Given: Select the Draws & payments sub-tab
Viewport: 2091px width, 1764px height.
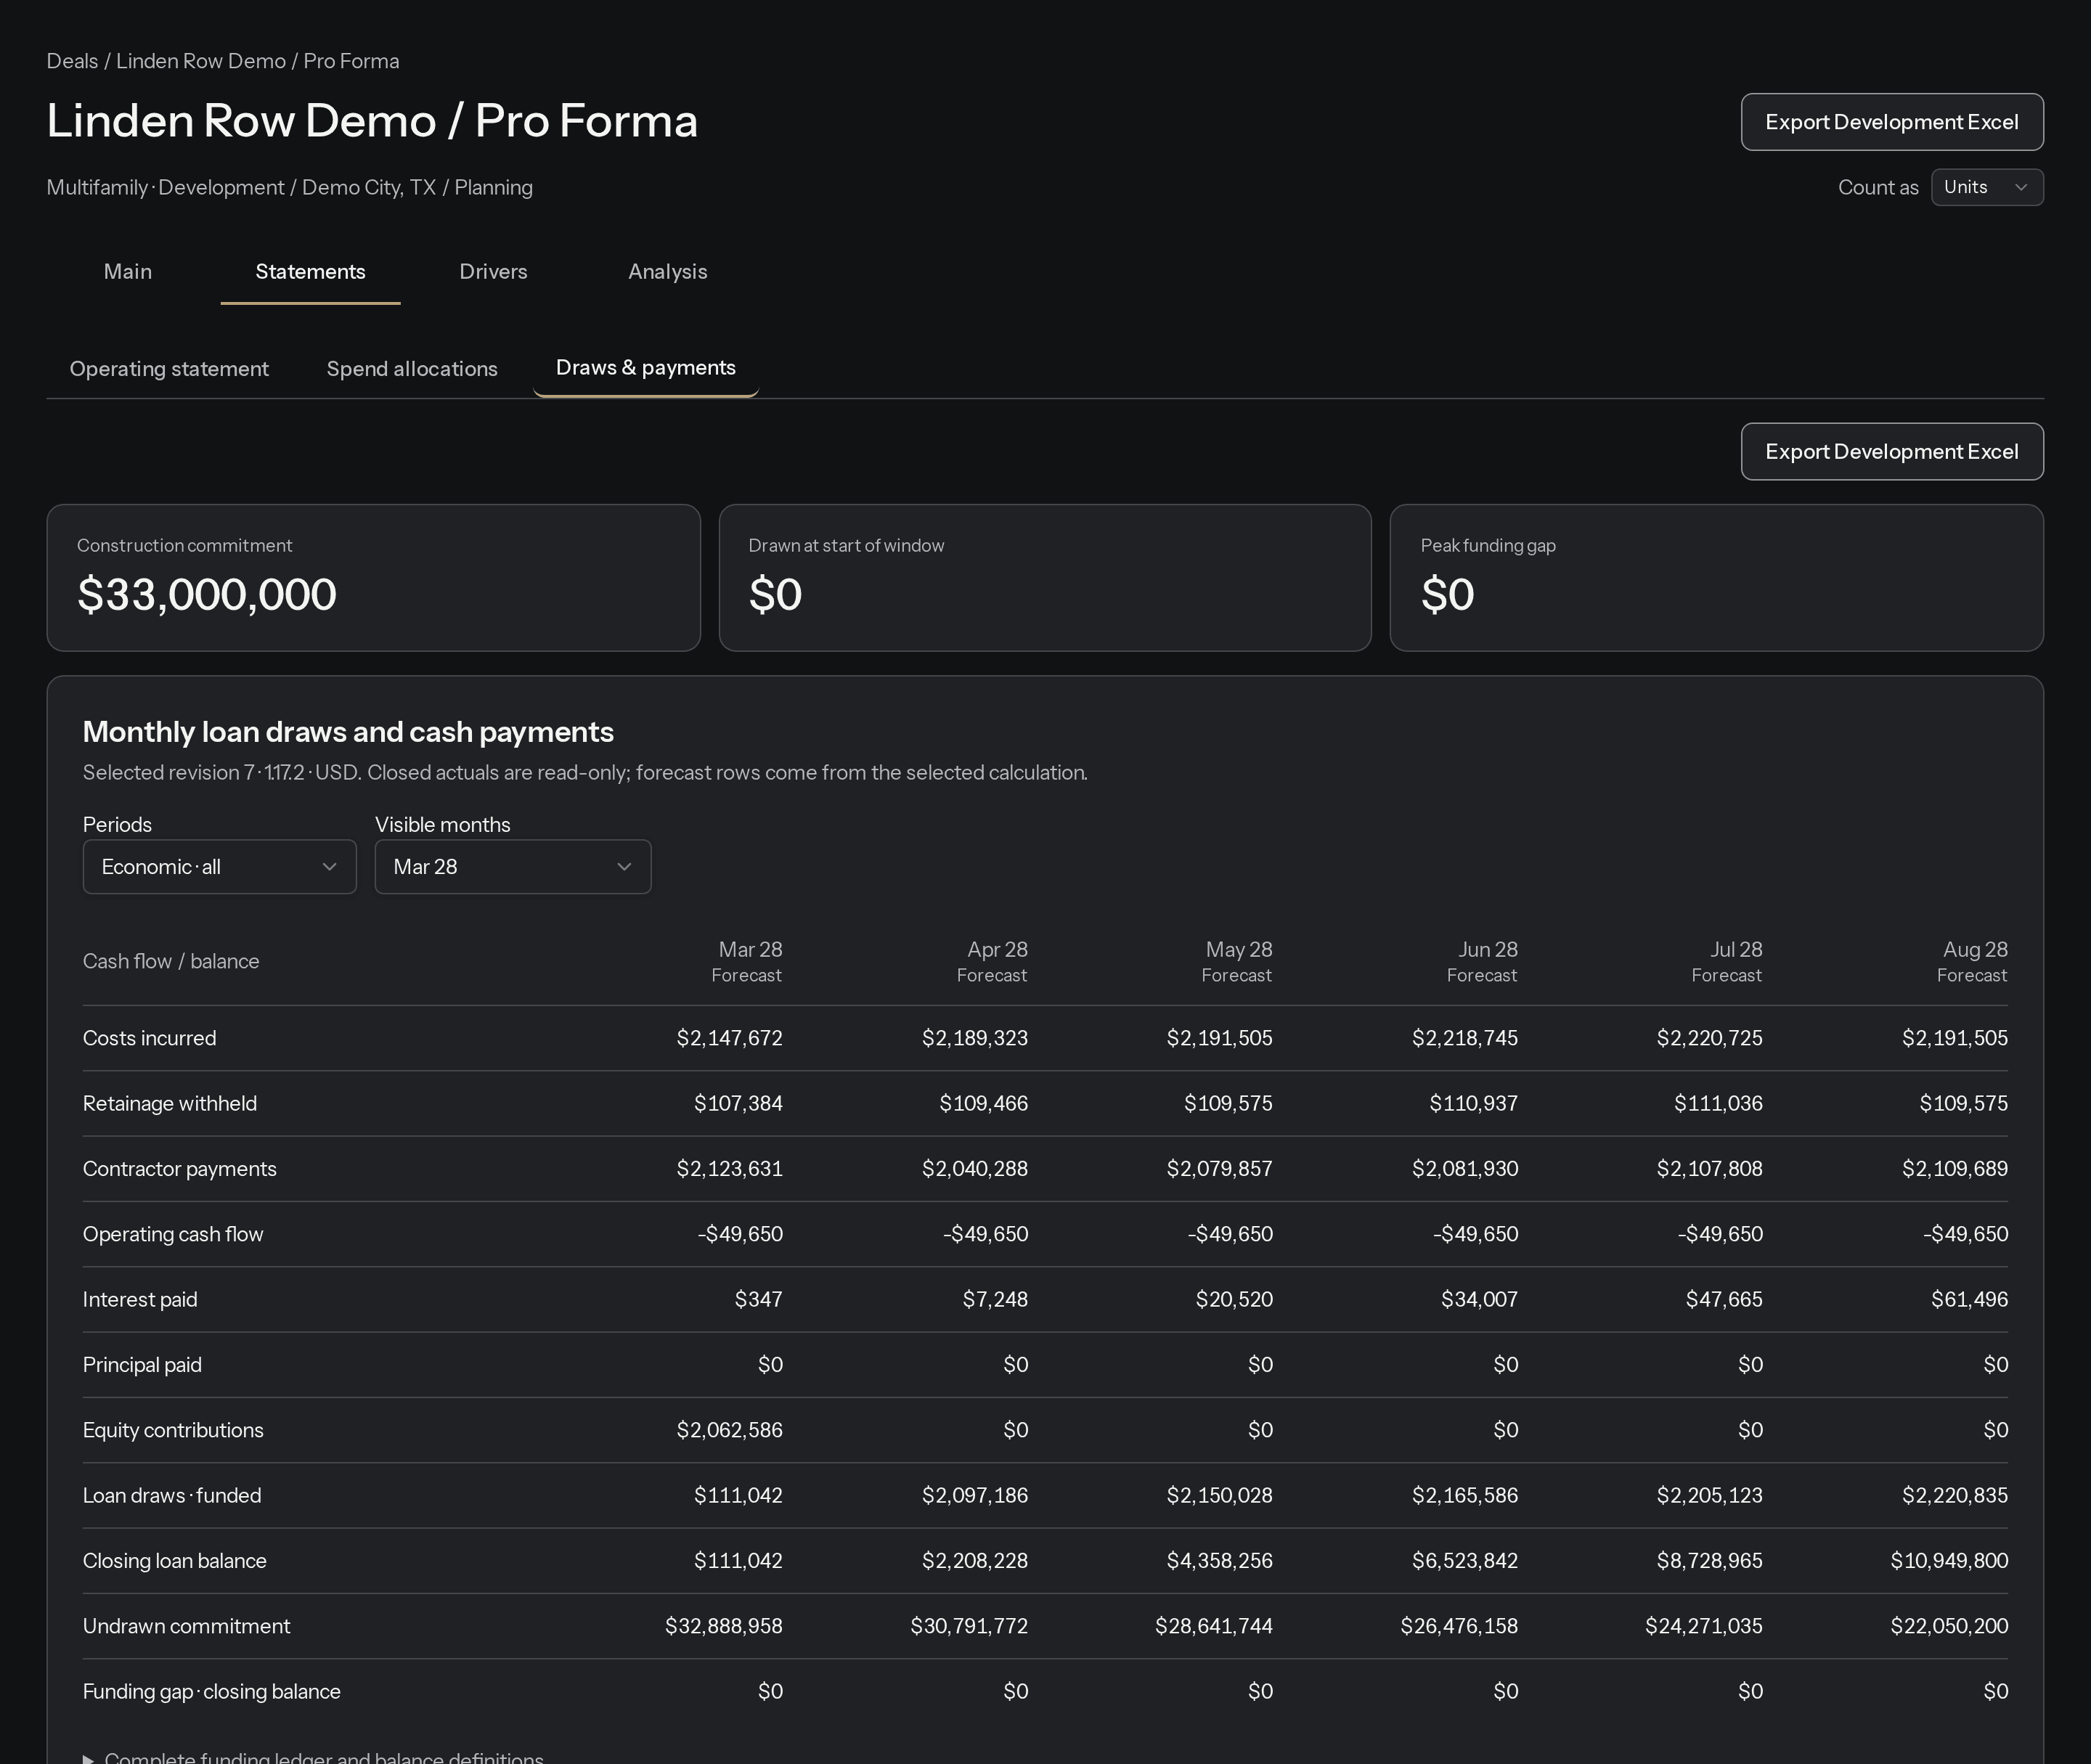Looking at the screenshot, I should pyautogui.click(x=645, y=368).
